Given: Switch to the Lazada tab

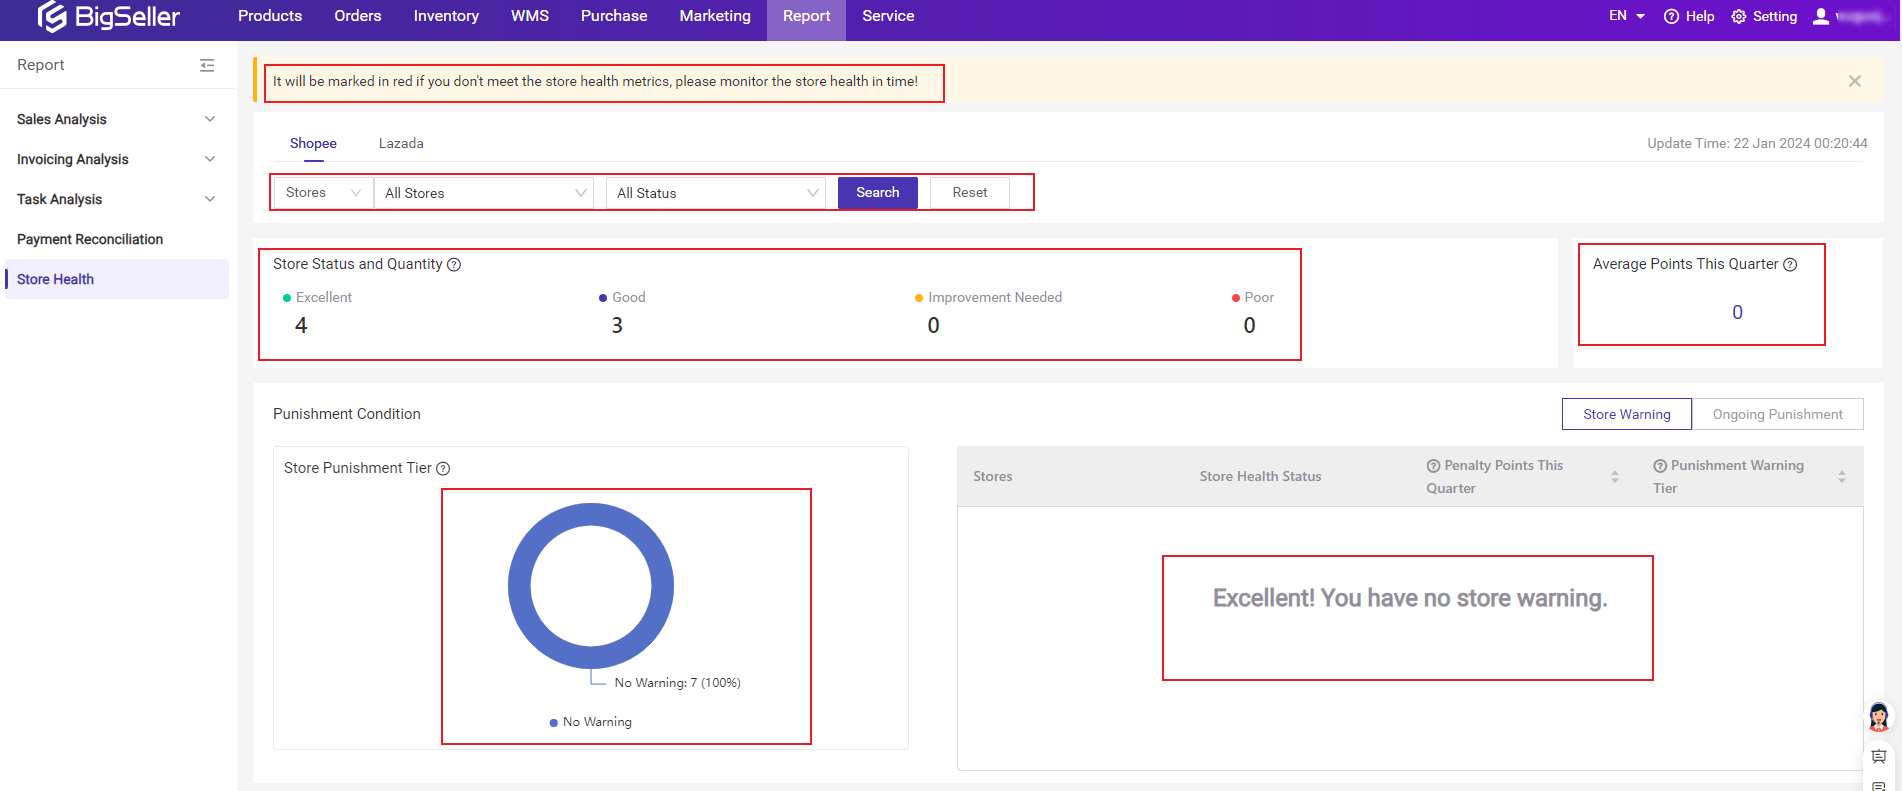Looking at the screenshot, I should click(x=401, y=143).
